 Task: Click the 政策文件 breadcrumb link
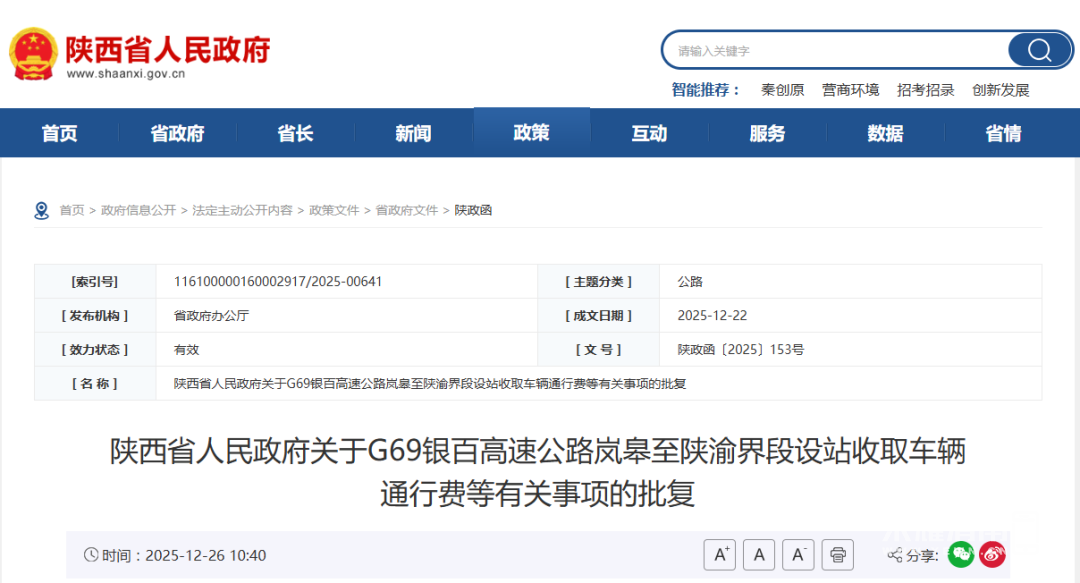click(x=333, y=210)
